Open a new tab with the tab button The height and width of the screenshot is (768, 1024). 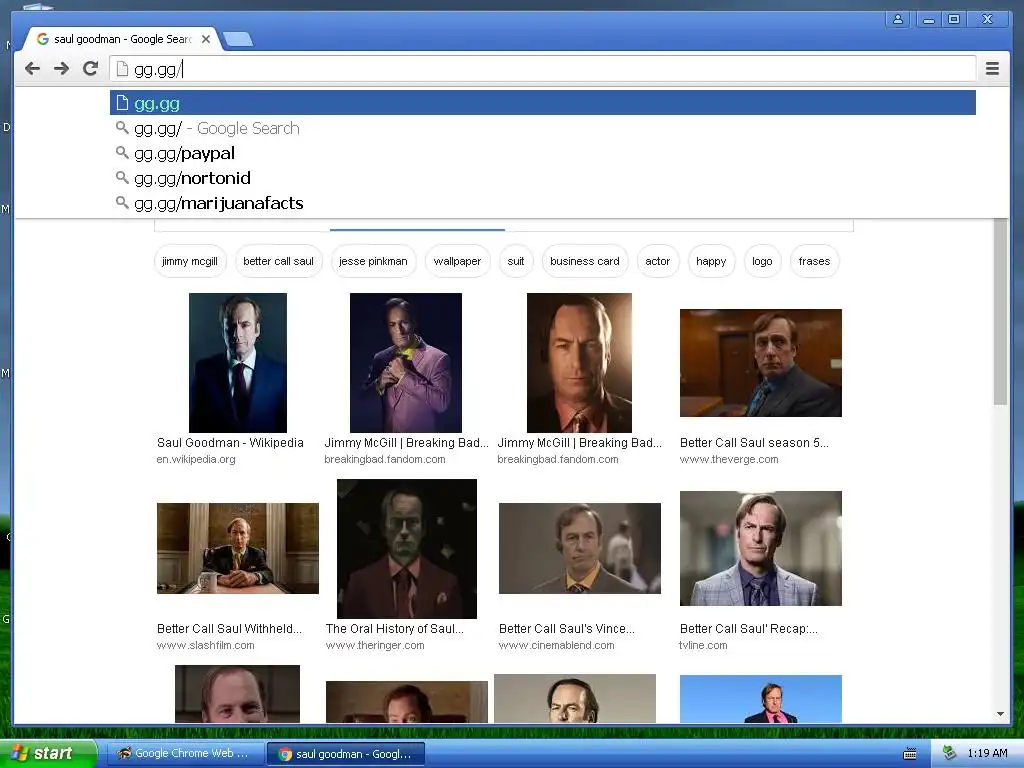238,40
